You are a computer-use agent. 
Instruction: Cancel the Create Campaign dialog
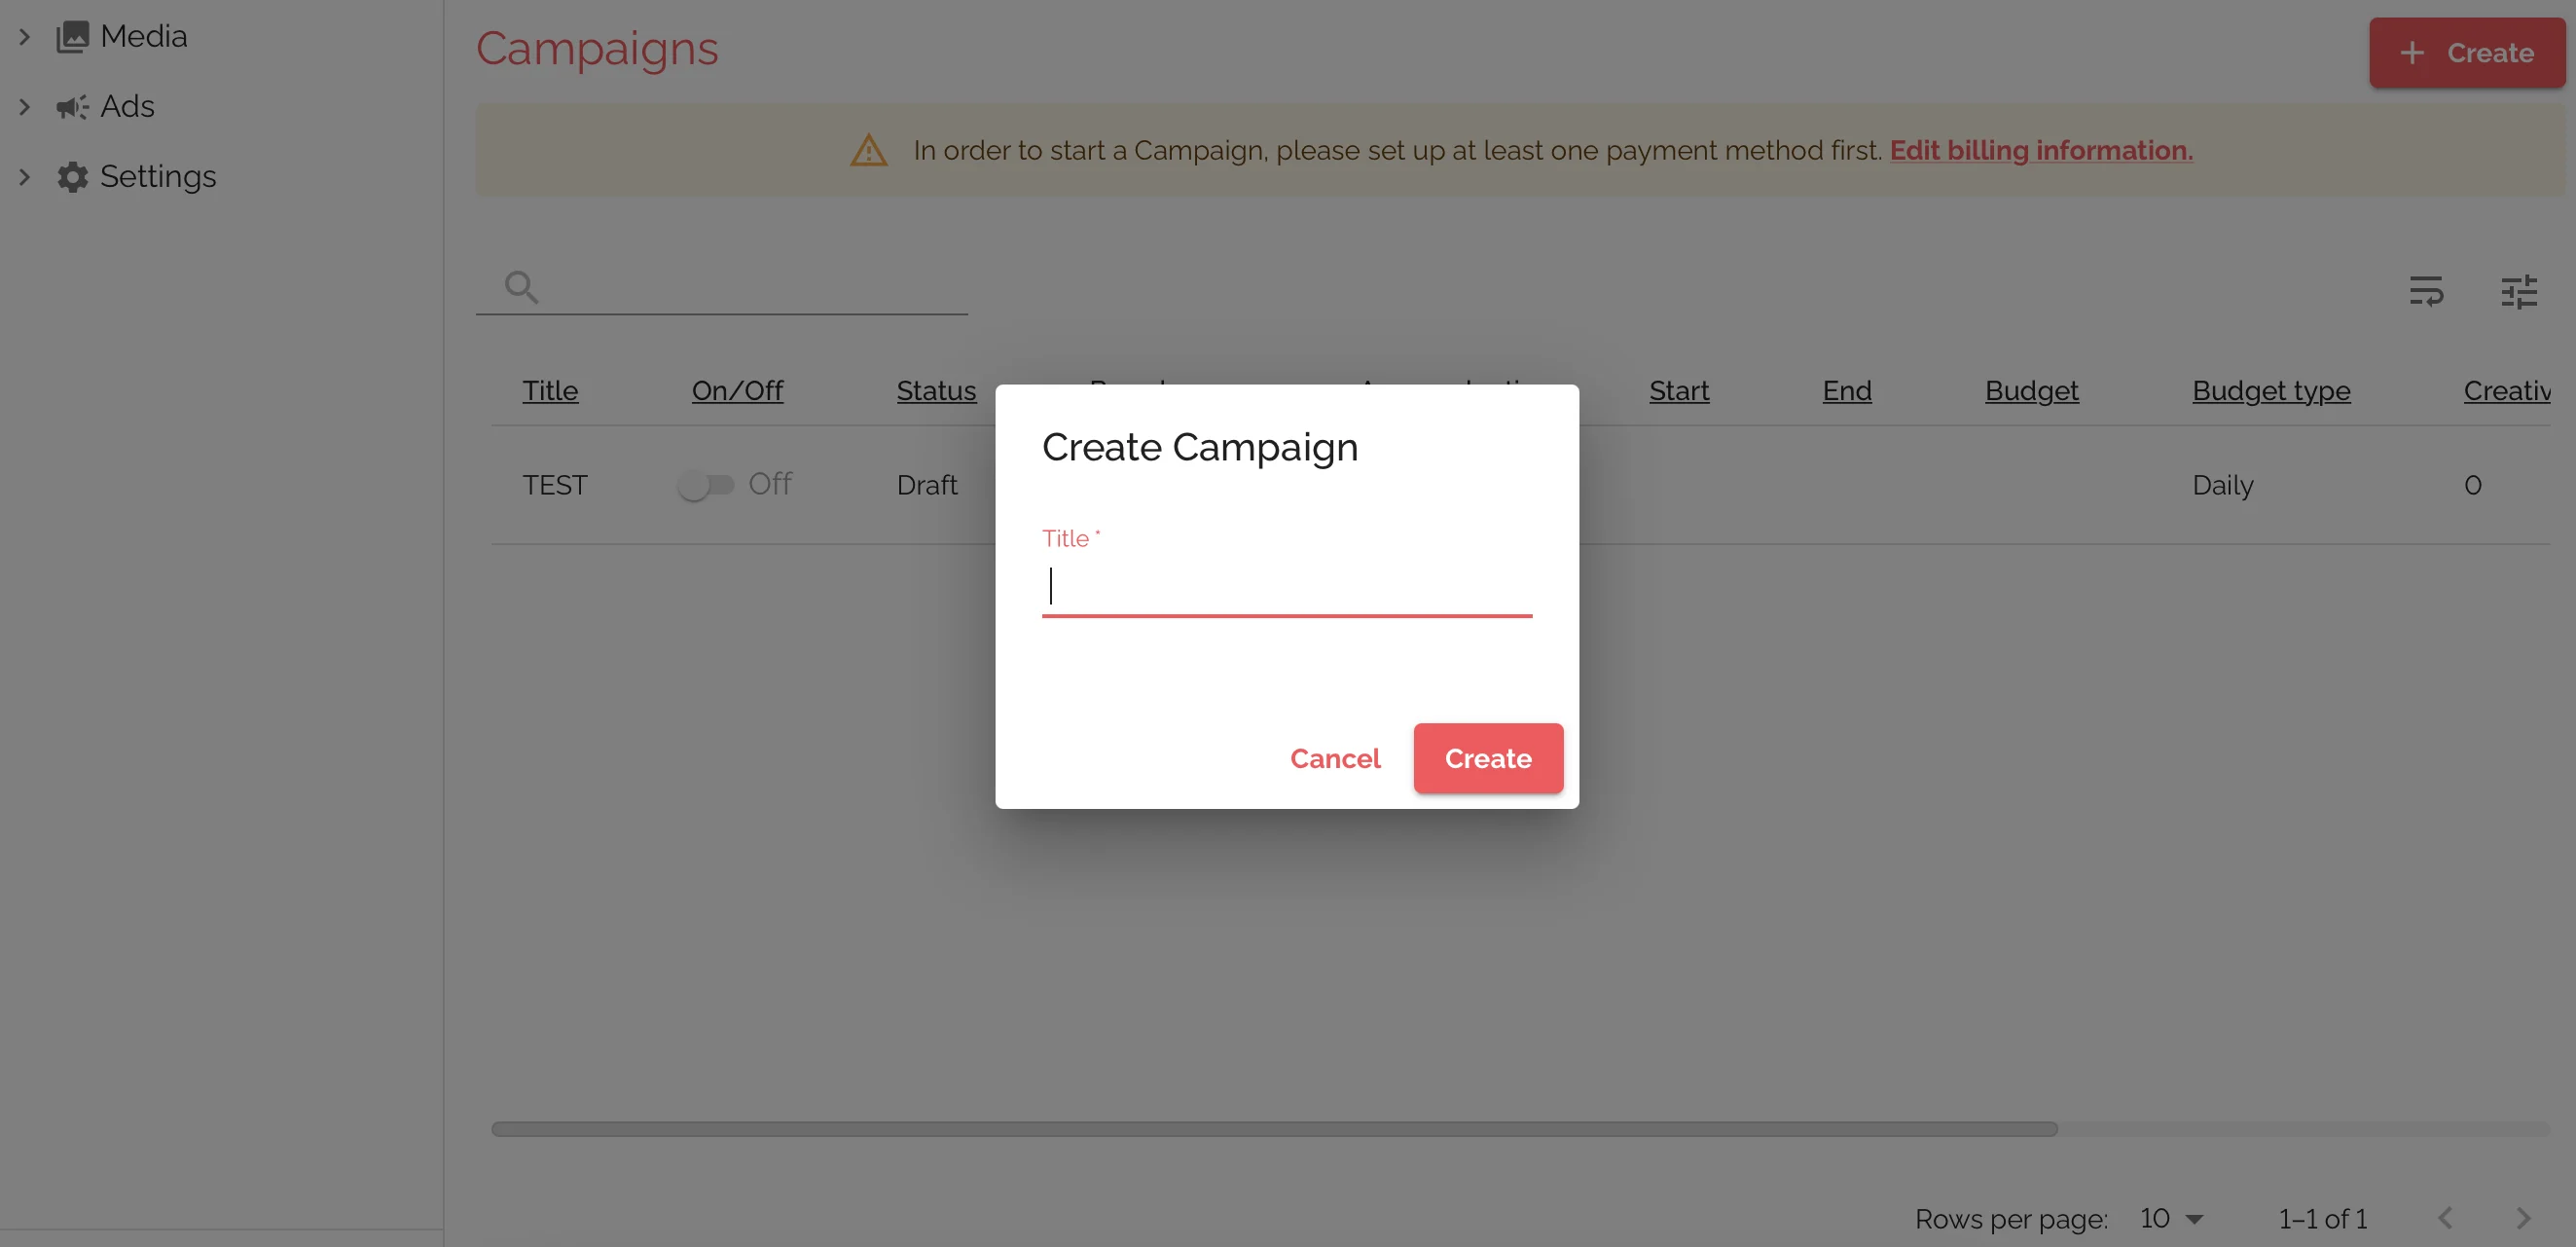[1335, 758]
